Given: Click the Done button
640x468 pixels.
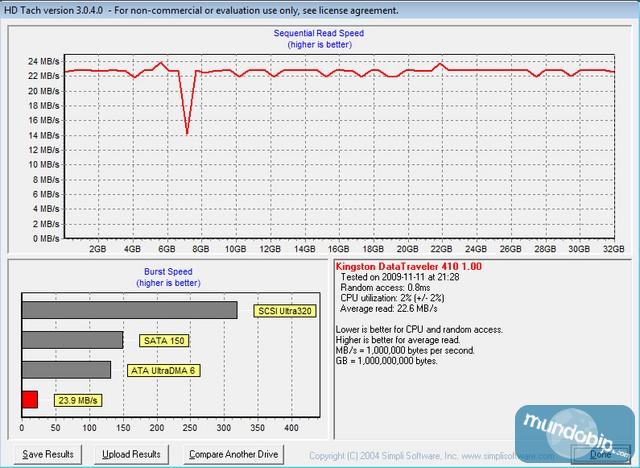Looking at the screenshot, I should [601, 454].
